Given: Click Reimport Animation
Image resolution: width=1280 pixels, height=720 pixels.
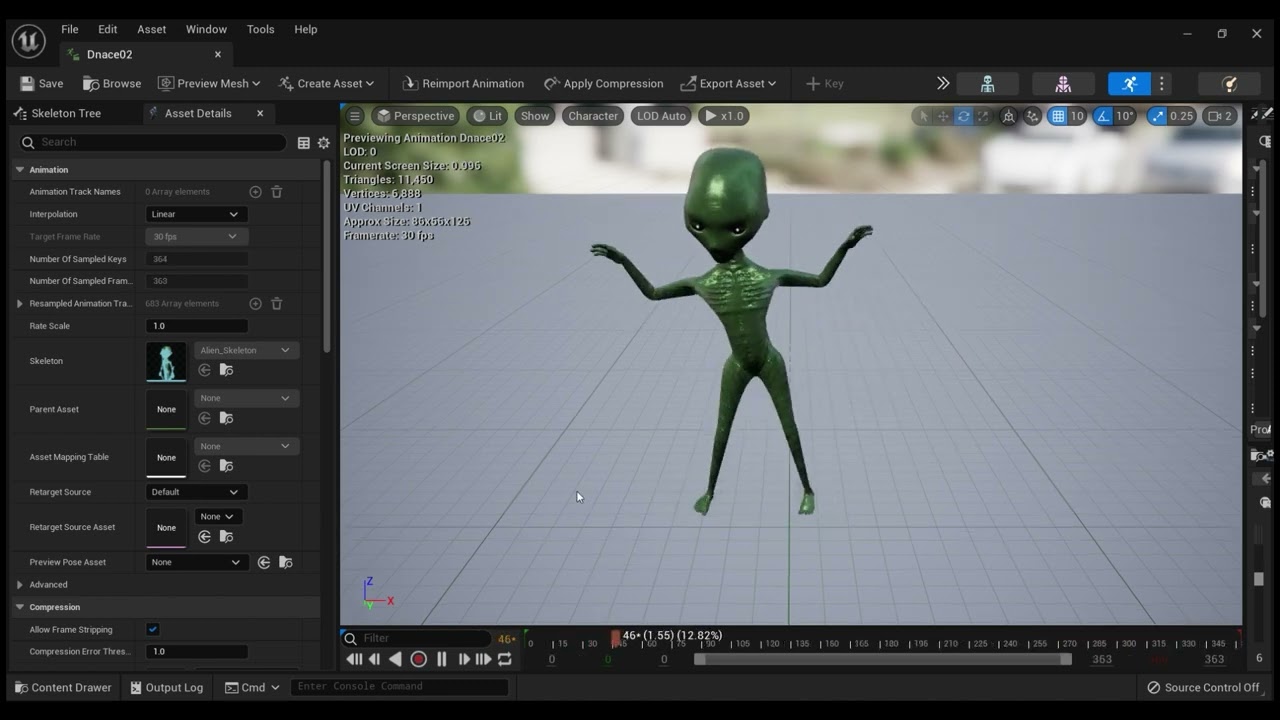Looking at the screenshot, I should click(x=463, y=84).
